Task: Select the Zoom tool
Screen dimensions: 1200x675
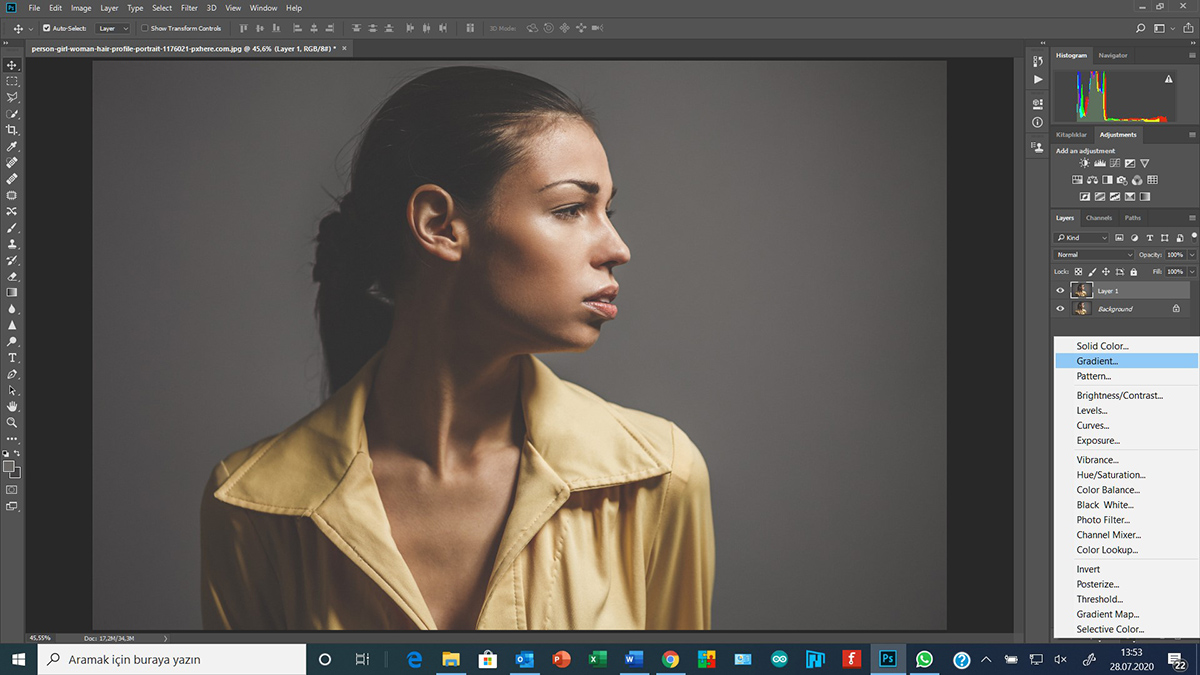Action: point(12,422)
